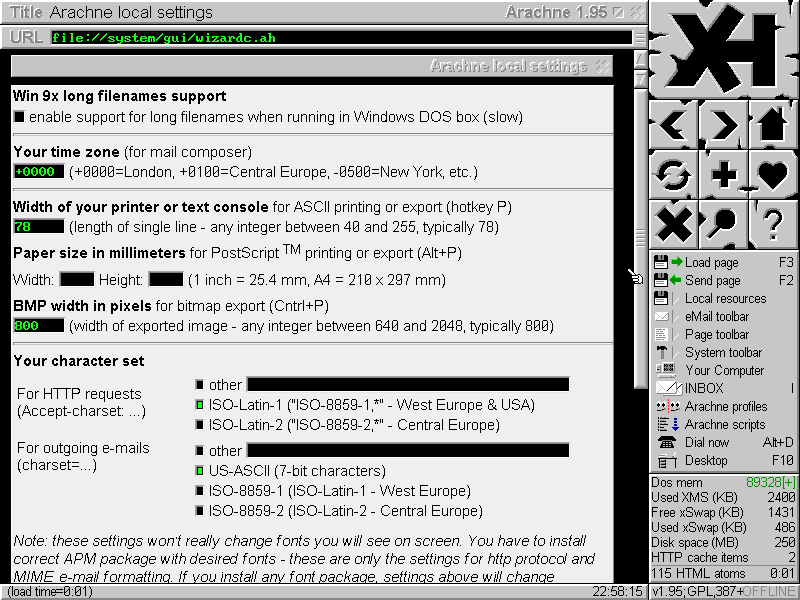The image size is (800, 600).
Task: Open eMail toolbar entry
Action: point(717,316)
